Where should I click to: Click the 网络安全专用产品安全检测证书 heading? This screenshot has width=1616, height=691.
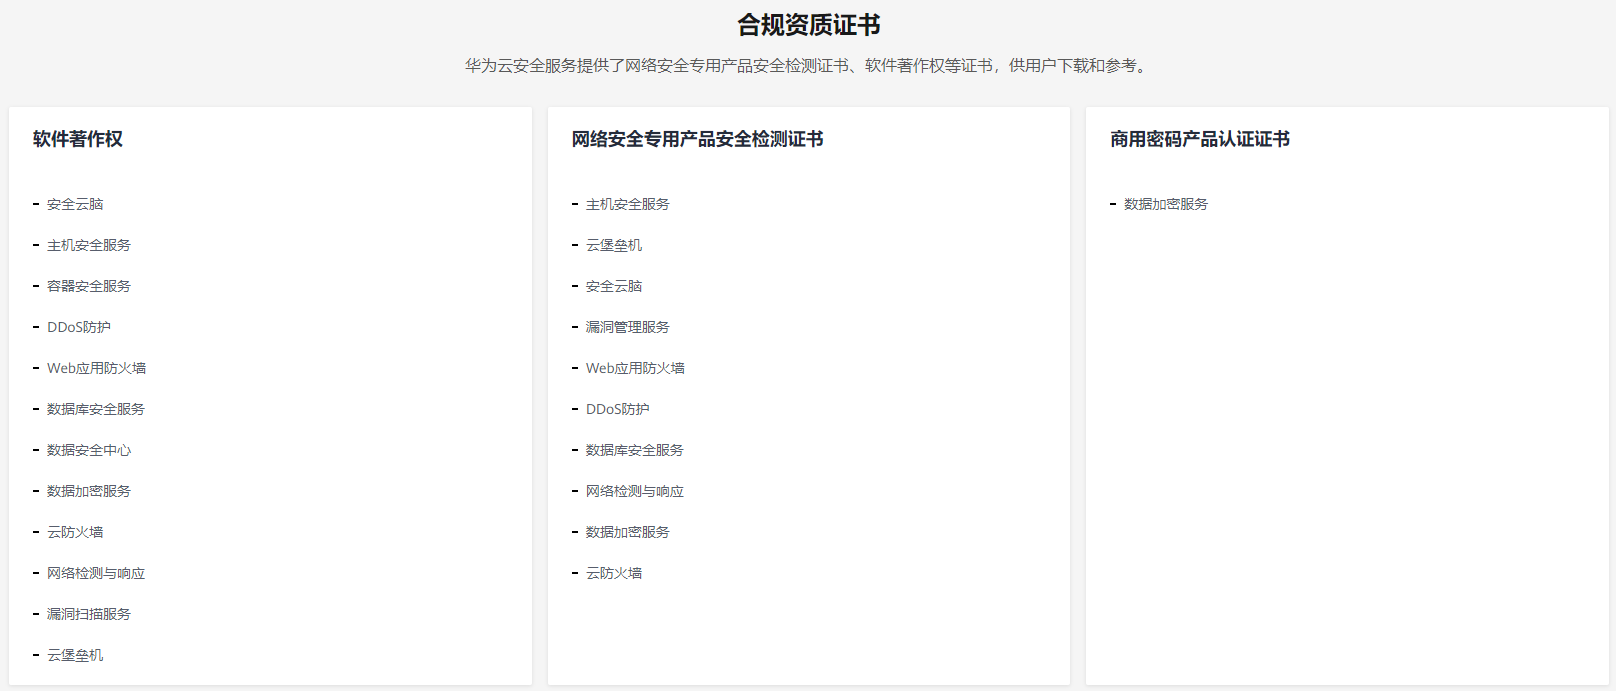coord(697,139)
